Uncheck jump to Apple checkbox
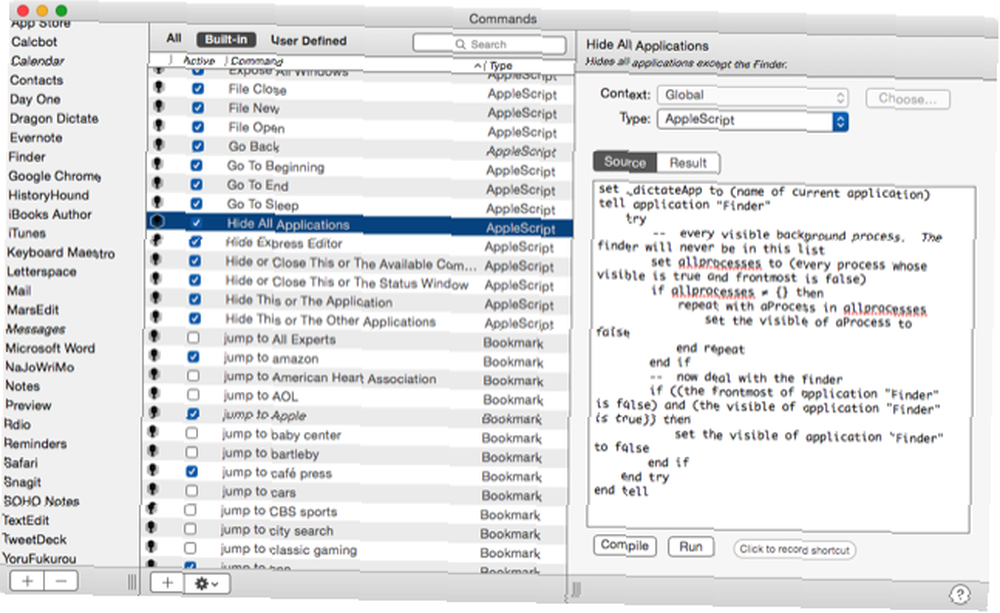Viewport: 1000px width, 613px height. (x=193, y=414)
